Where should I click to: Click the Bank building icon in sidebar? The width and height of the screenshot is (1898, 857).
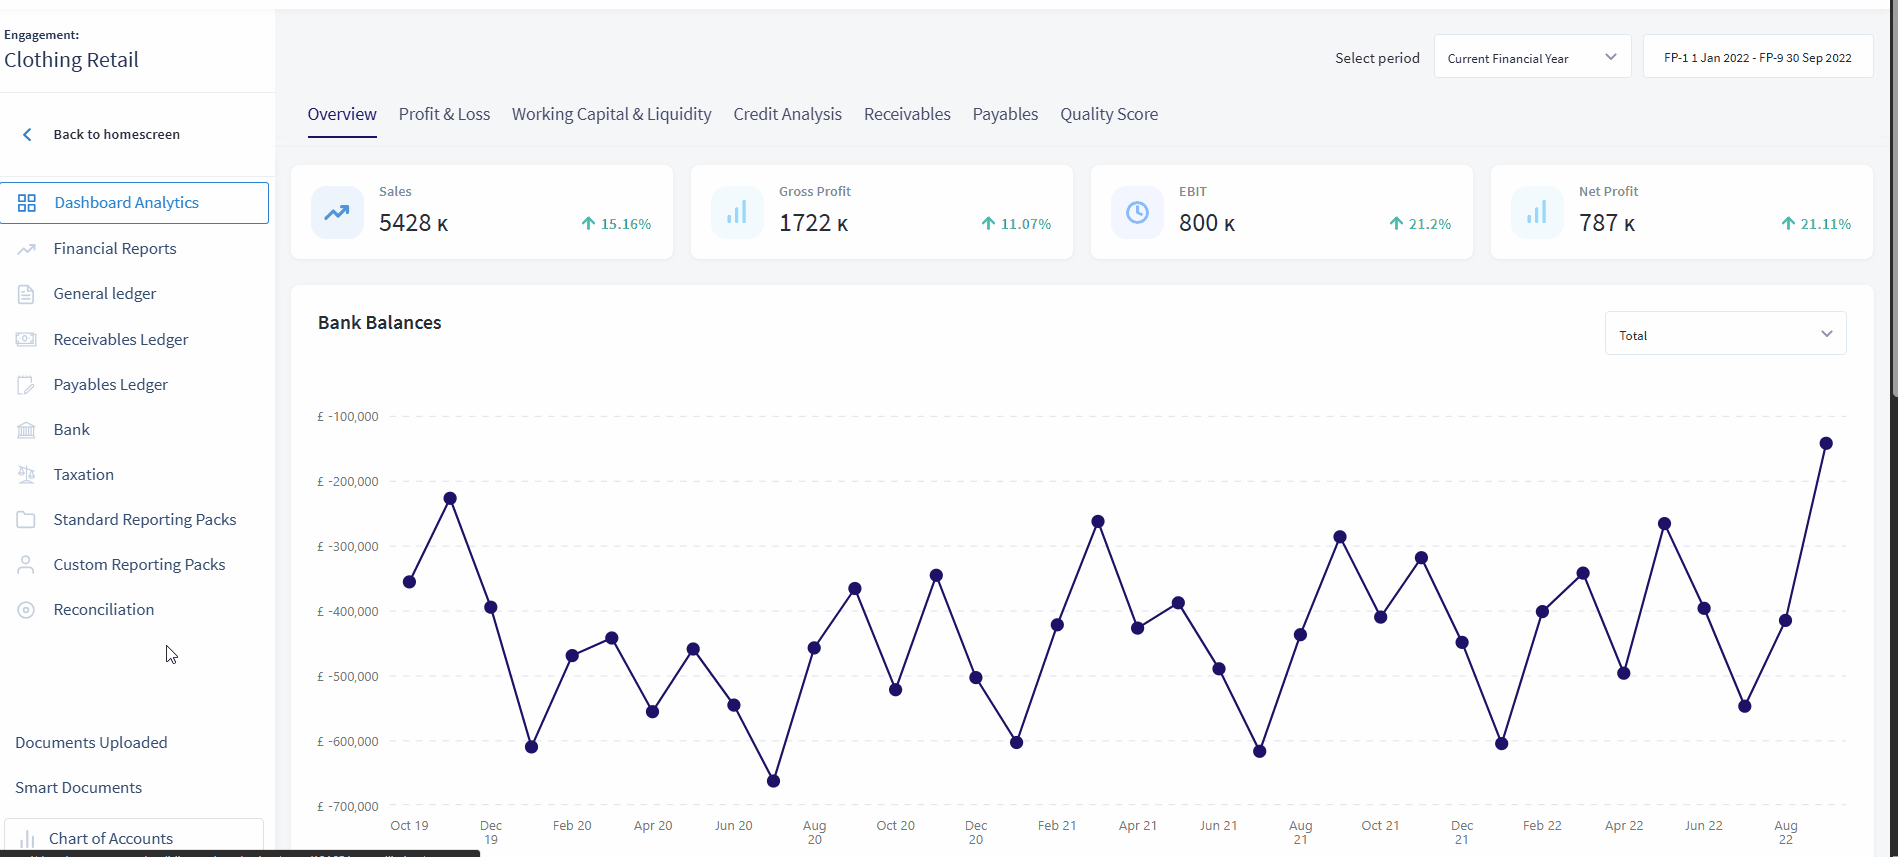point(27,430)
